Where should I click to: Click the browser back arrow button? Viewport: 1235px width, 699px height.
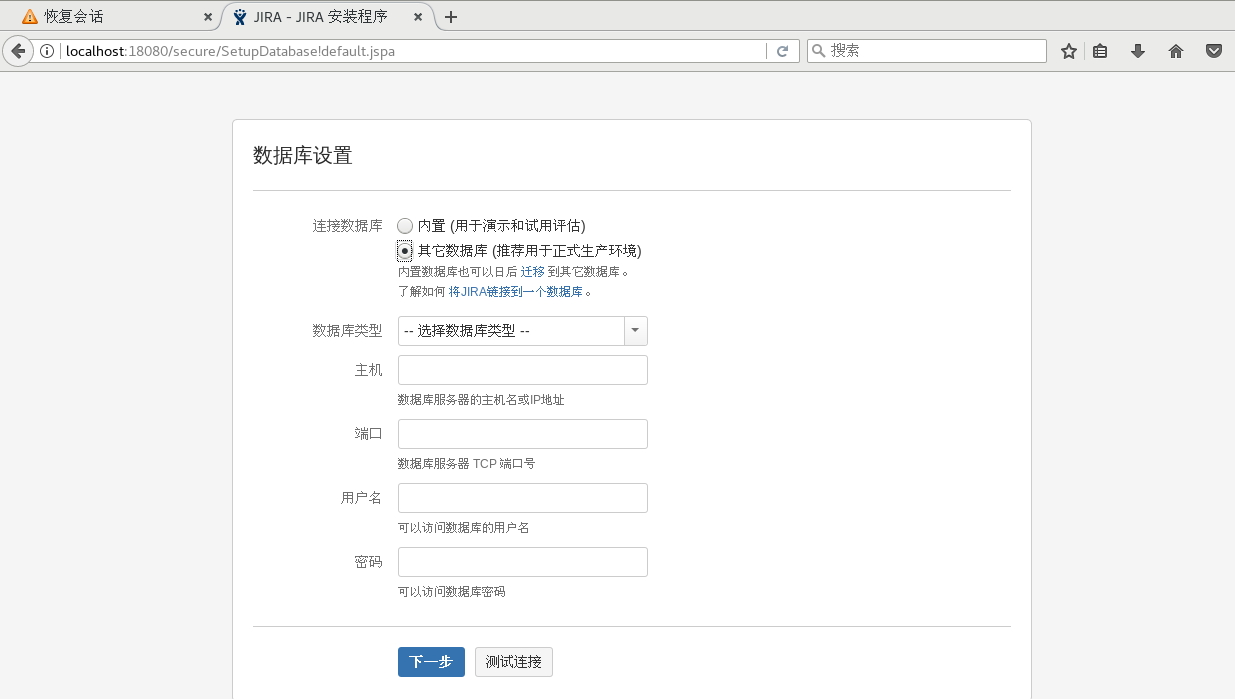tap(18, 51)
